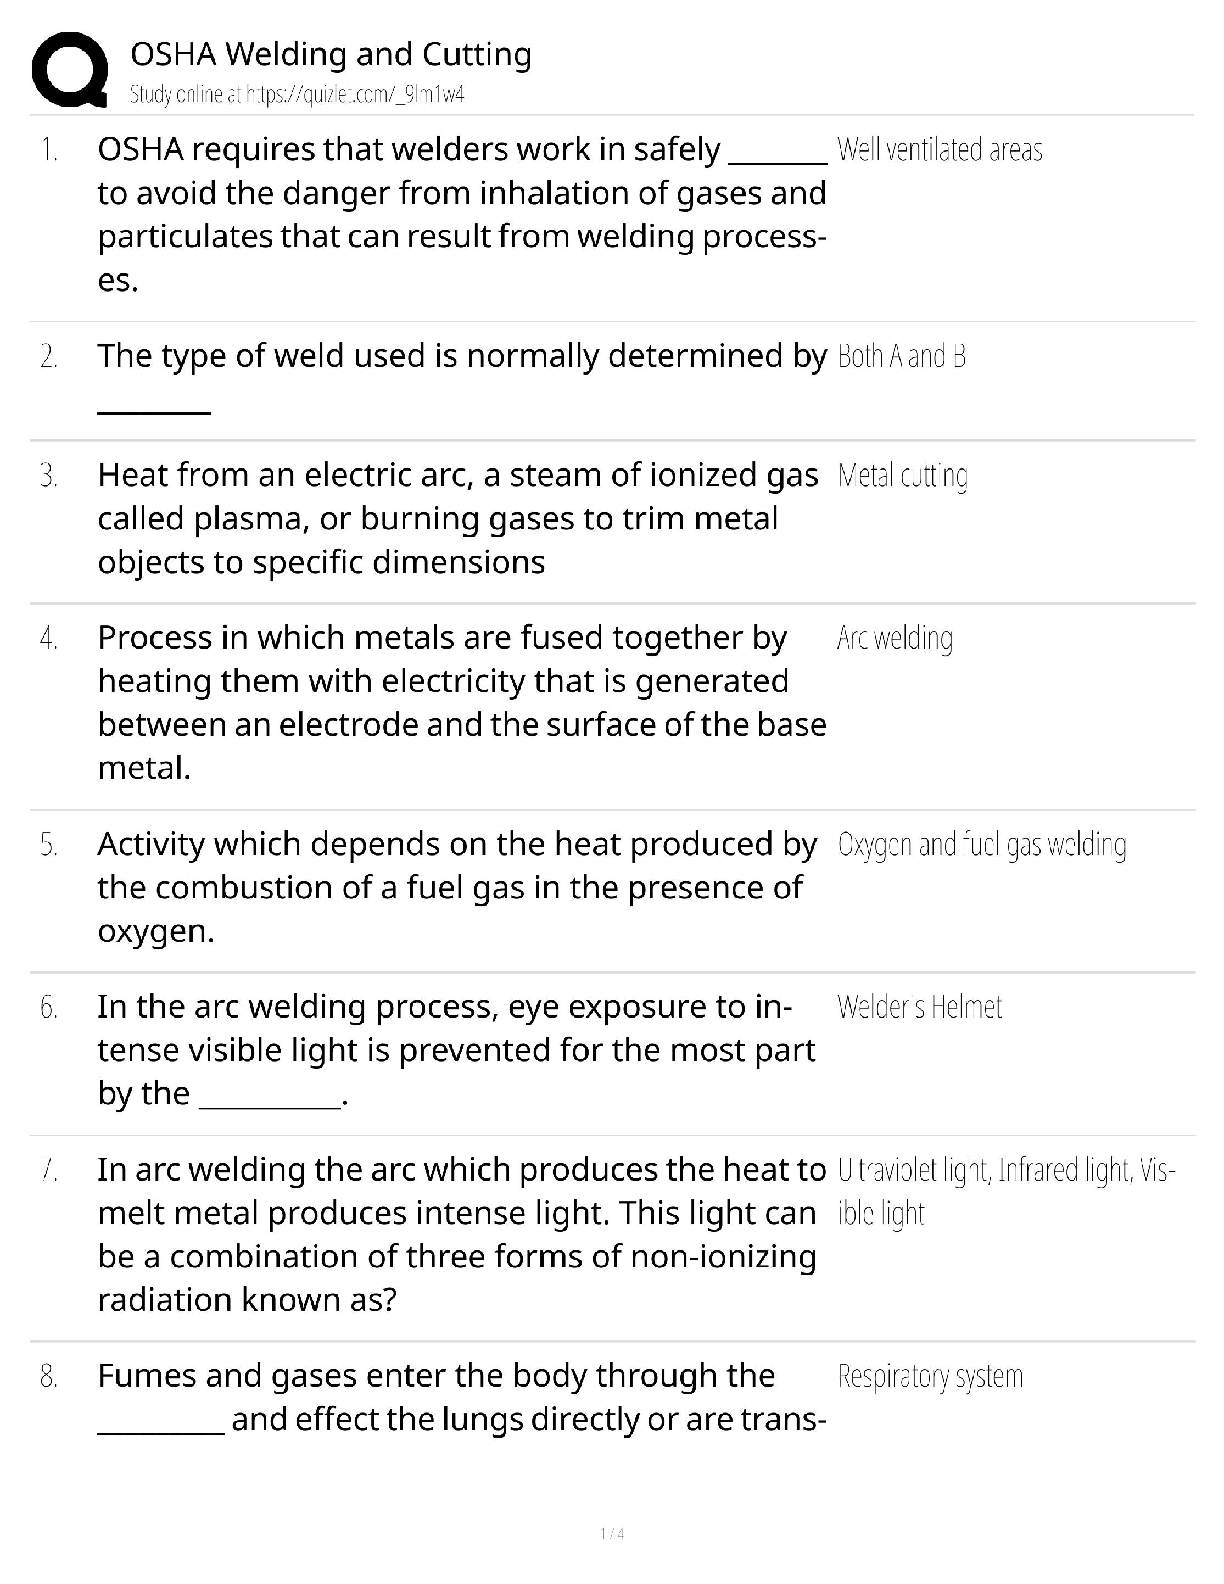Click the page number 1 / 4 footer

(x=612, y=1533)
